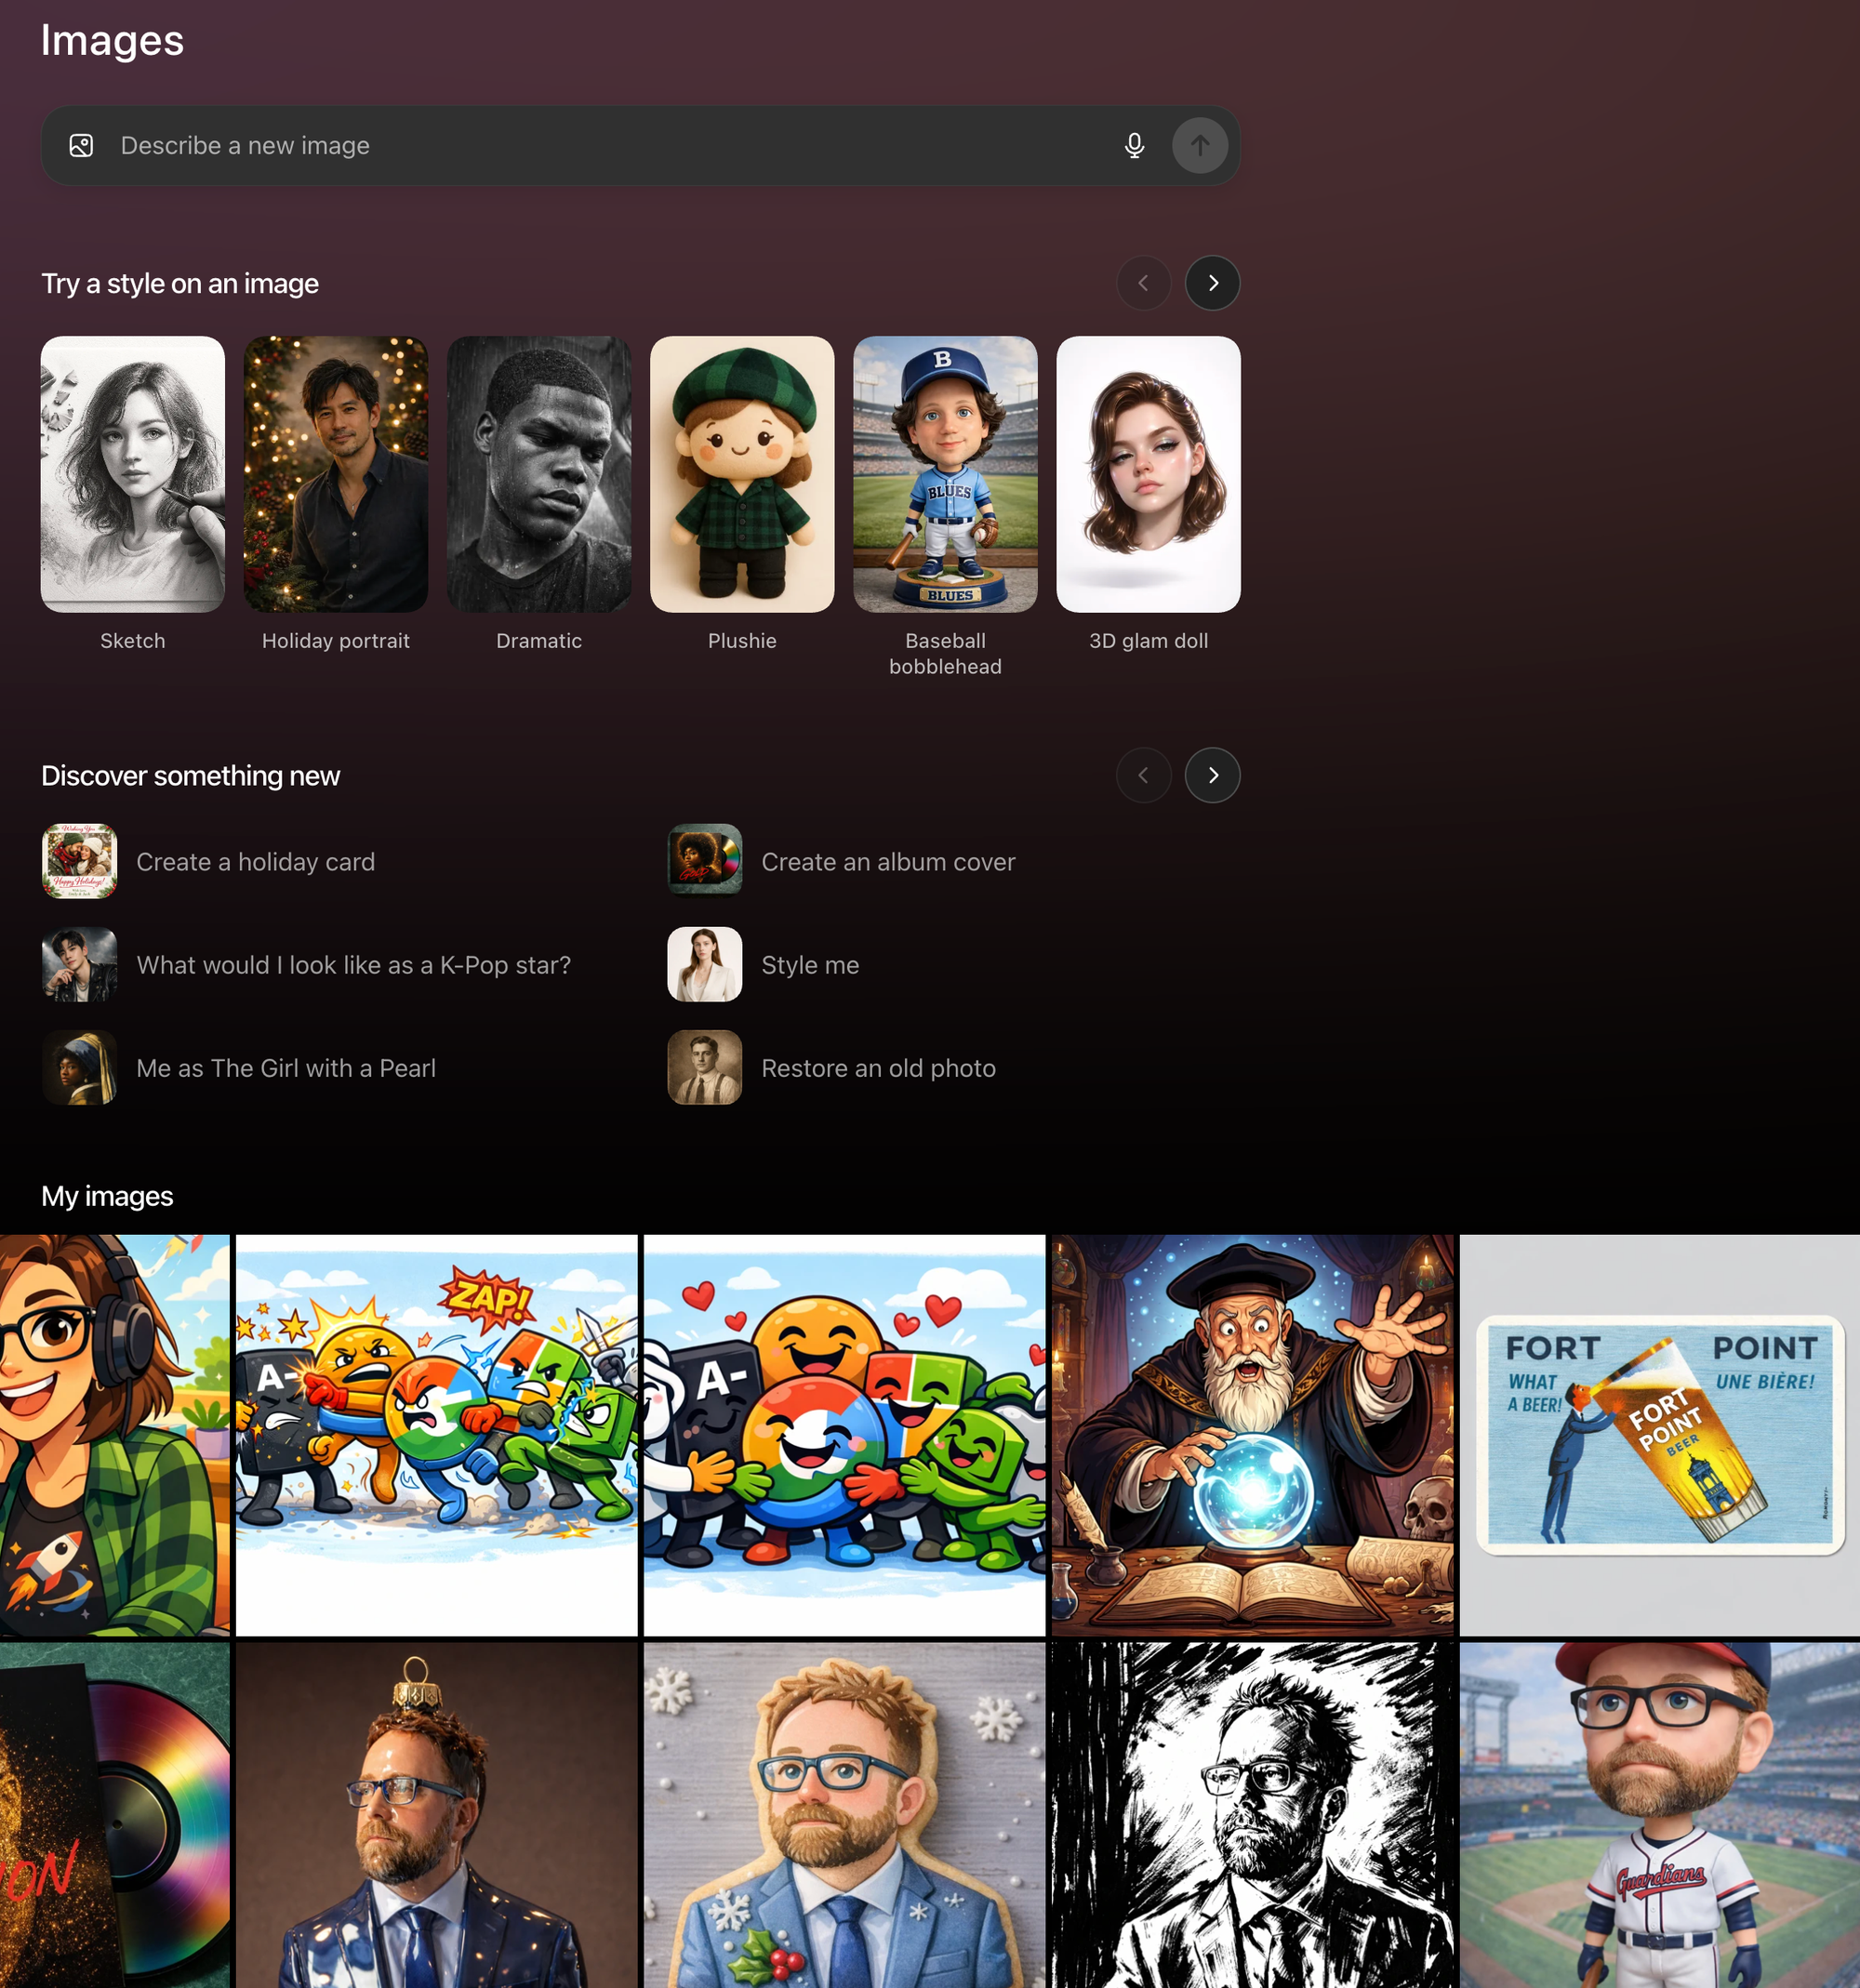Pick the Plushie style card
Screen dimensions: 1860x1988
(x=742, y=474)
